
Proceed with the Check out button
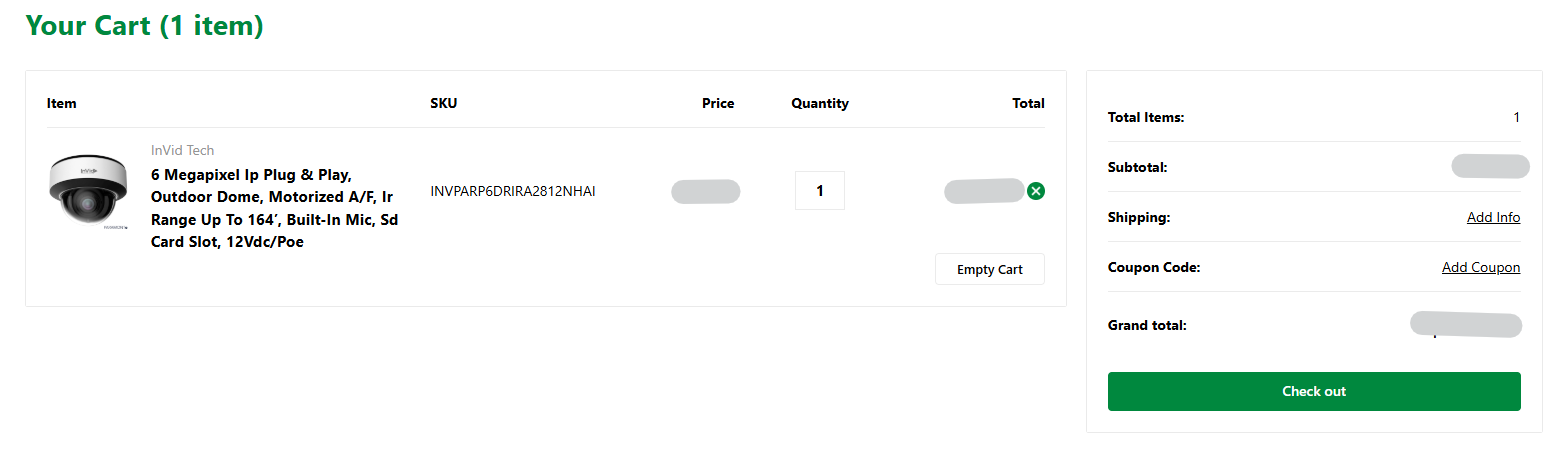point(1313,391)
